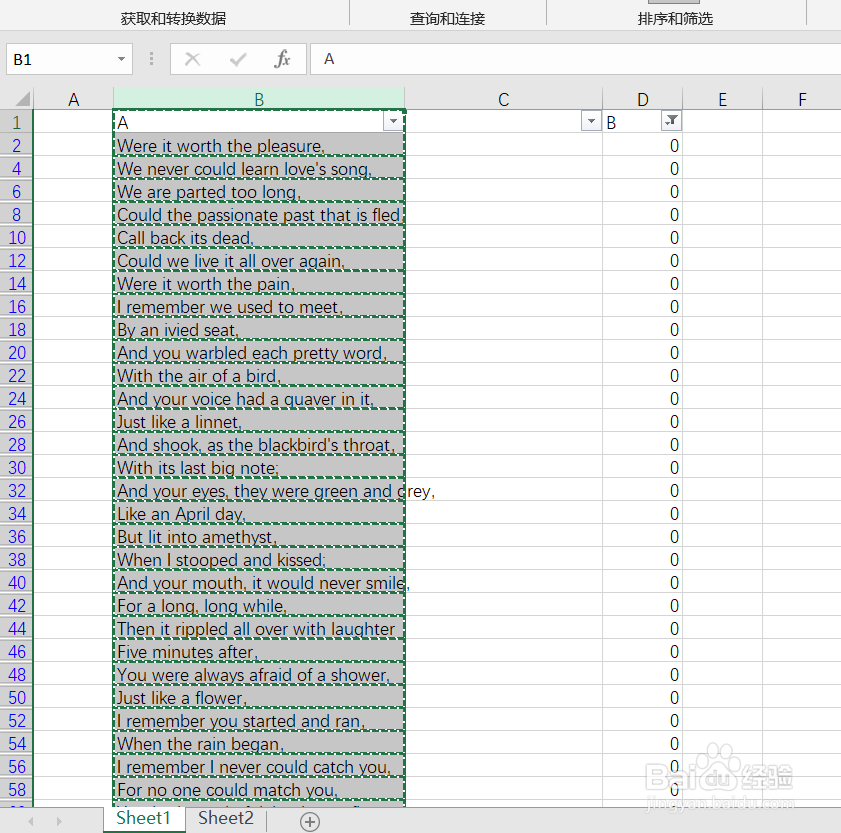The image size is (841, 833).
Task: Click cell 'Were it worth the pain,'
Action: [259, 283]
